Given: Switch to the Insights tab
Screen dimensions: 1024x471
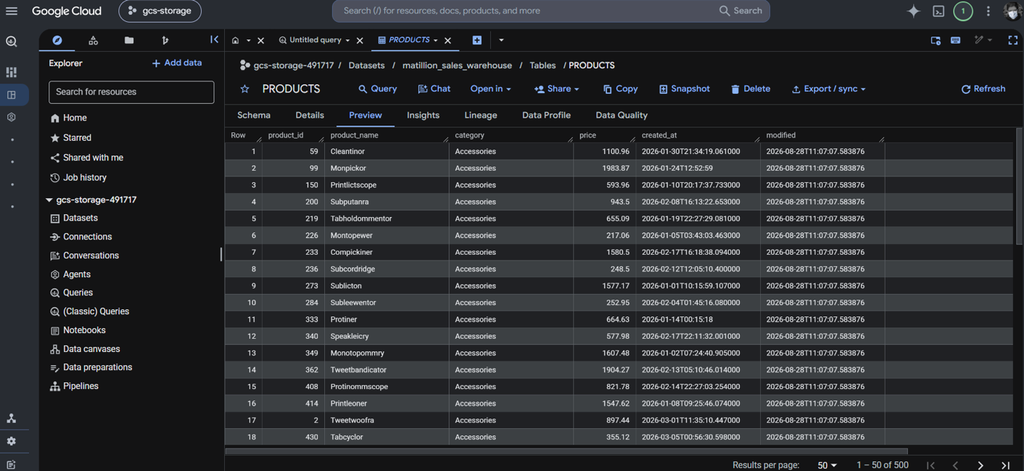Looking at the screenshot, I should tap(423, 115).
